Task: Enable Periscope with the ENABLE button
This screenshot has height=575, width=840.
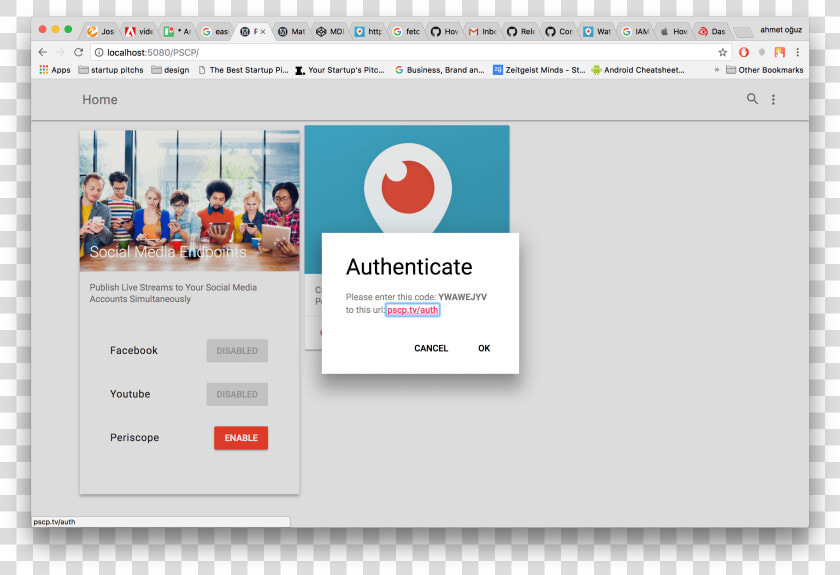Action: coord(241,438)
